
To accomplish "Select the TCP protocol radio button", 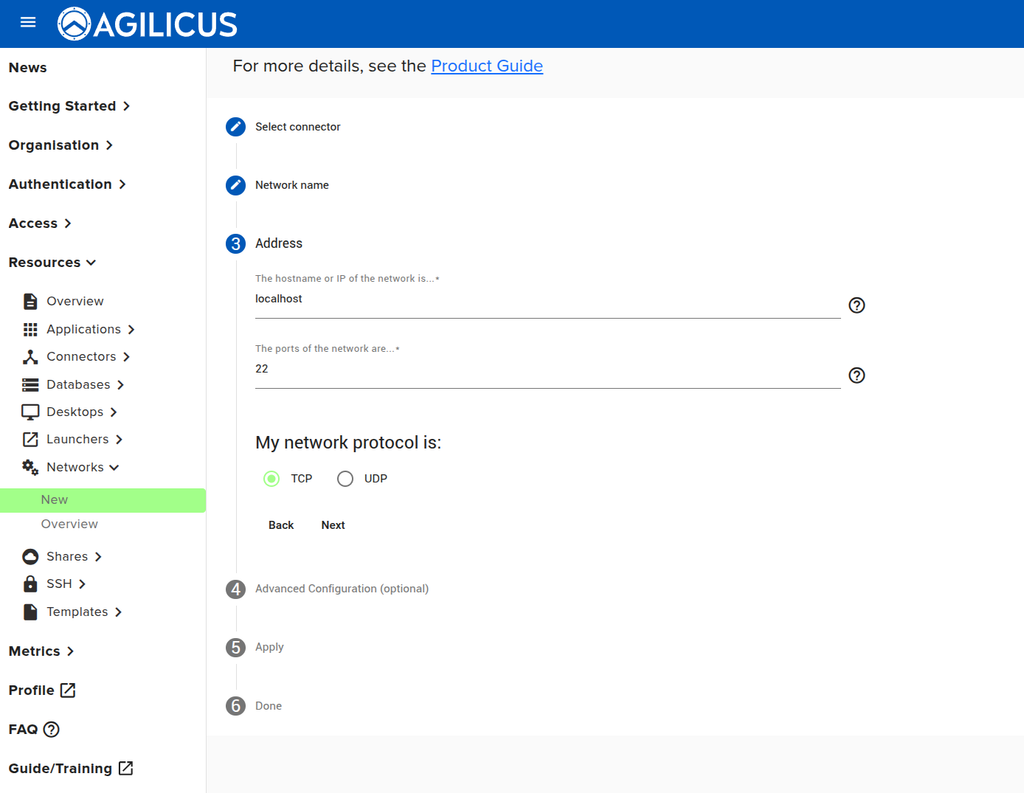I will pos(272,479).
